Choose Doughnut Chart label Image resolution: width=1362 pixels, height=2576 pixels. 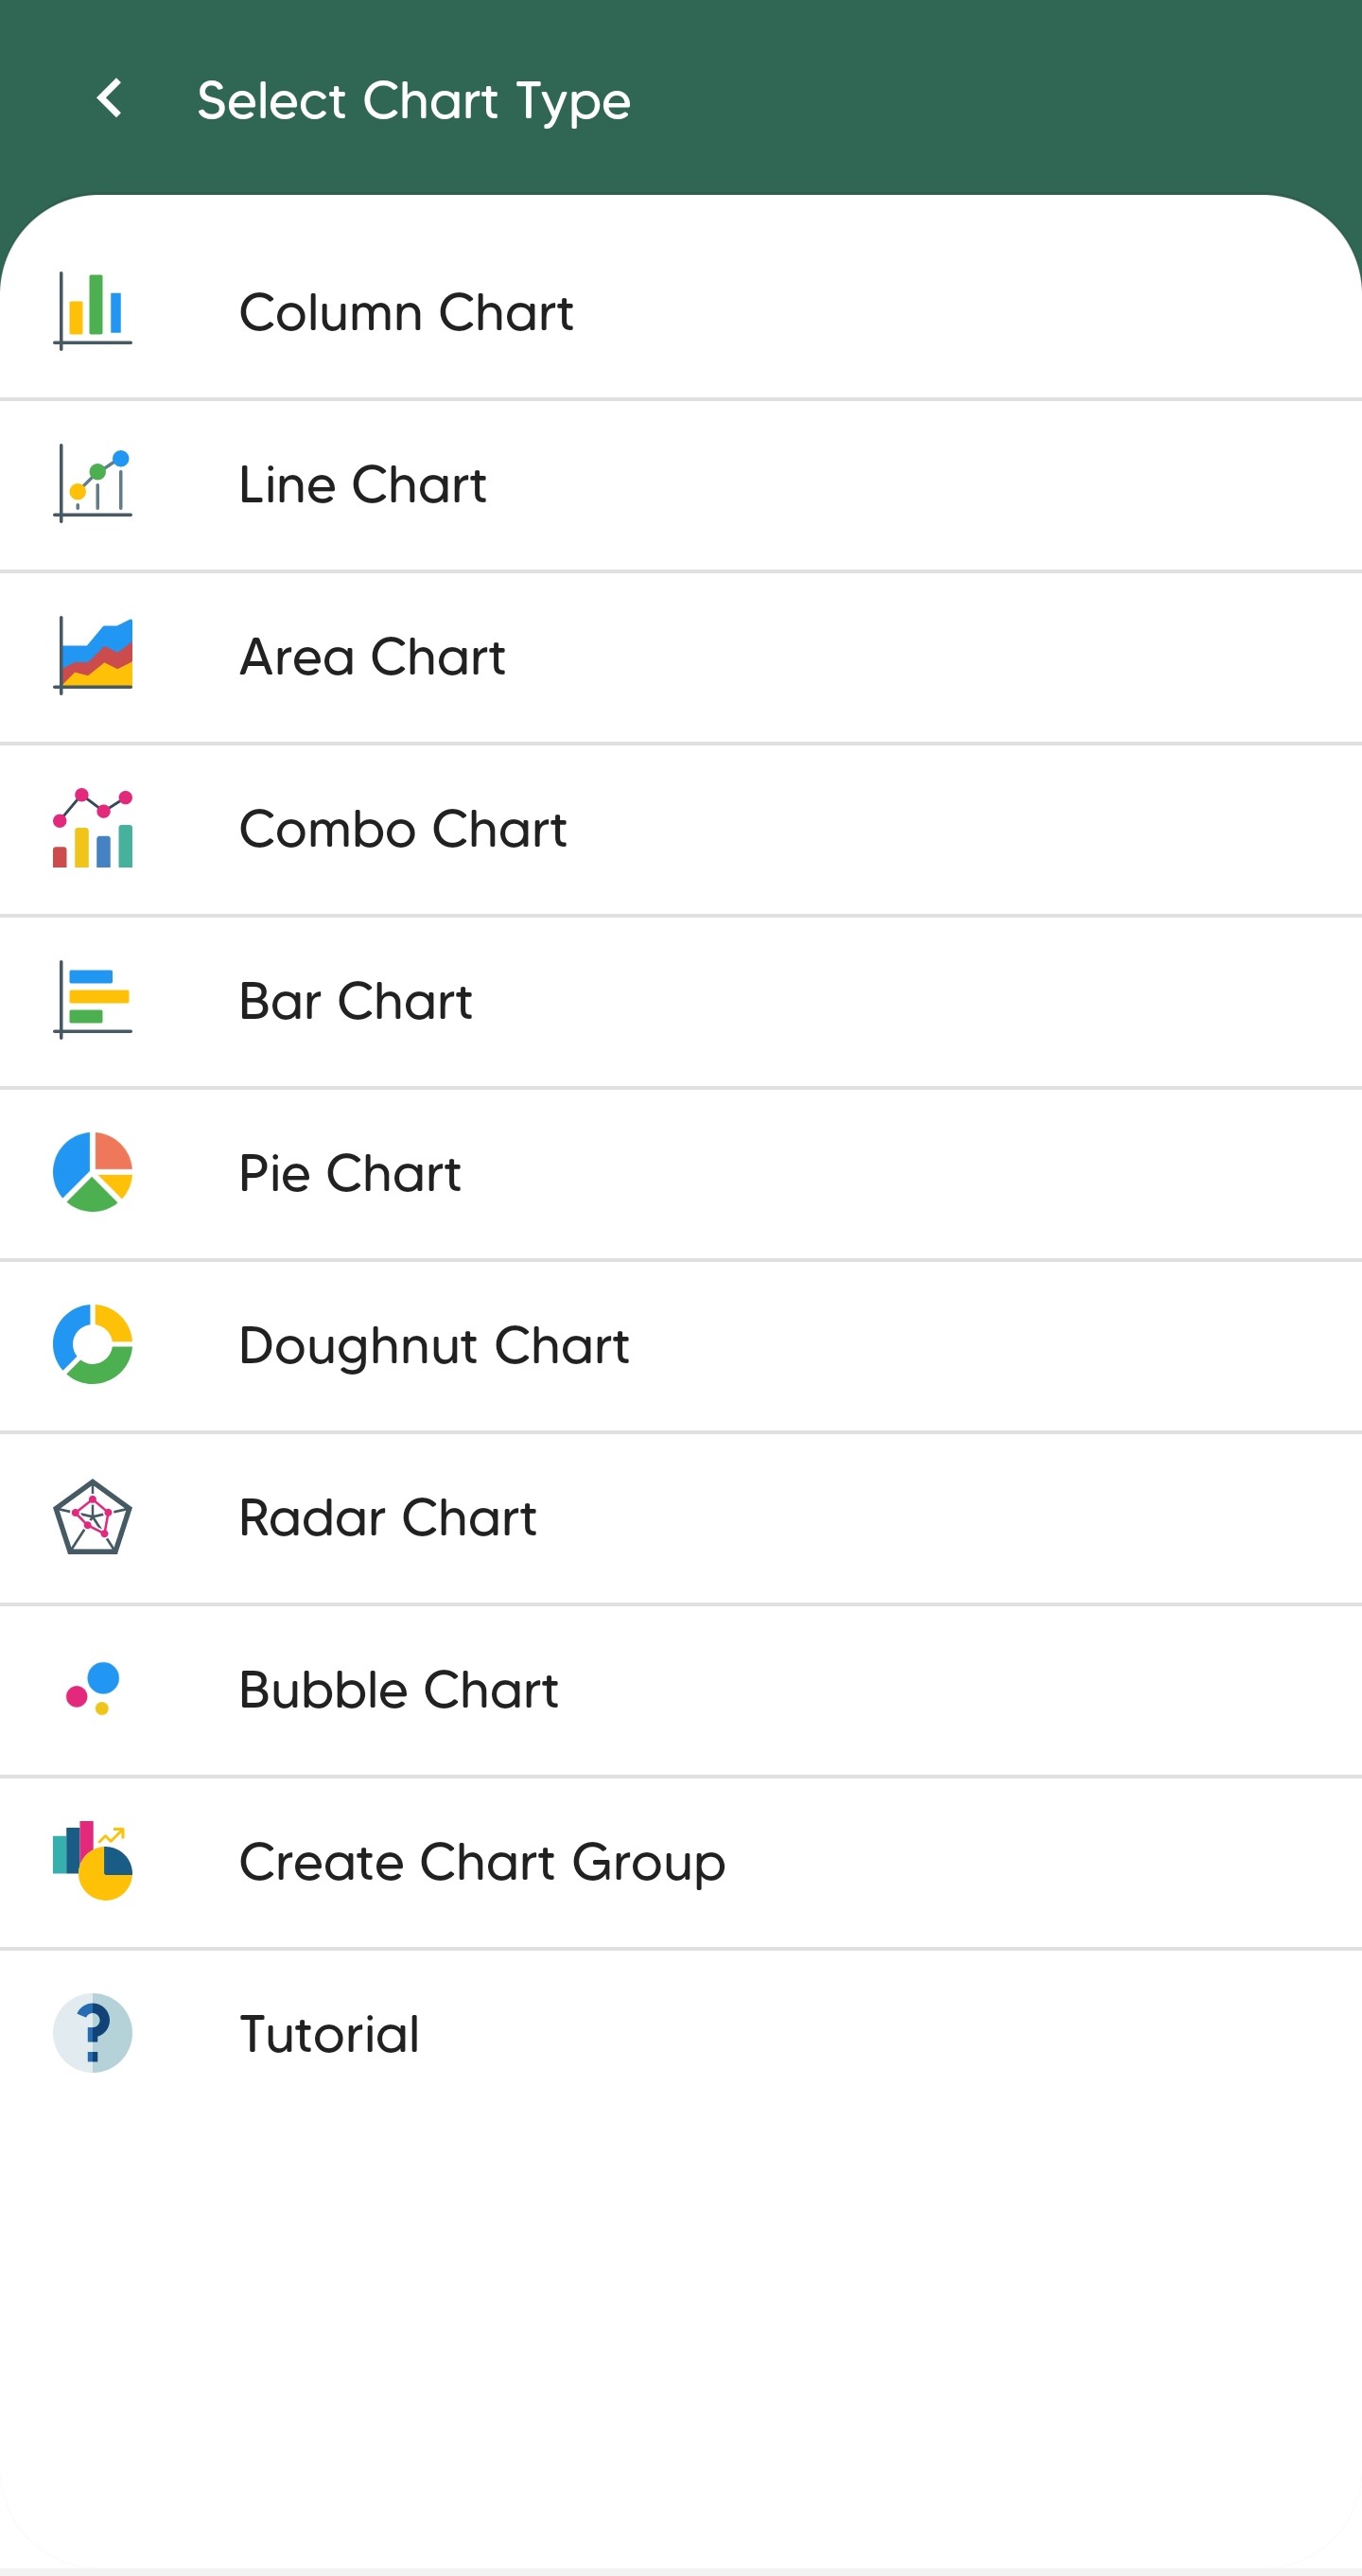click(434, 1346)
